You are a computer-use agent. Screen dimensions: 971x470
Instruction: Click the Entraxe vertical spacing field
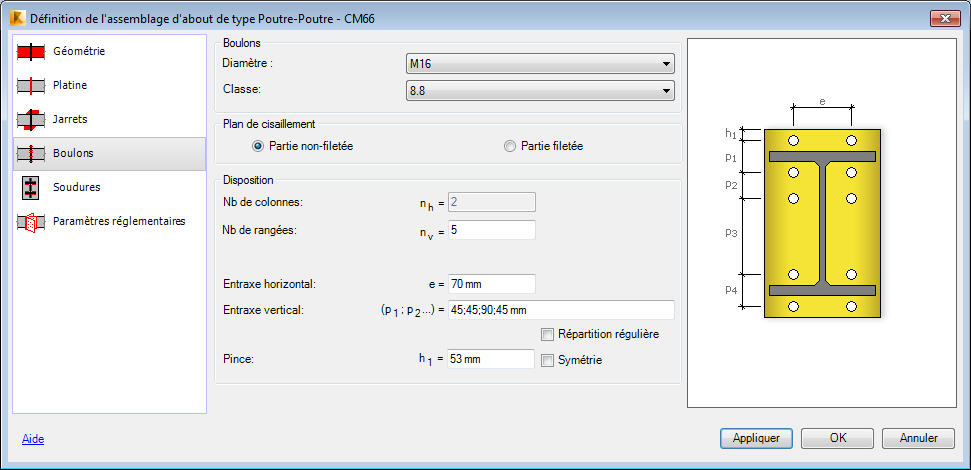[x=560, y=310]
